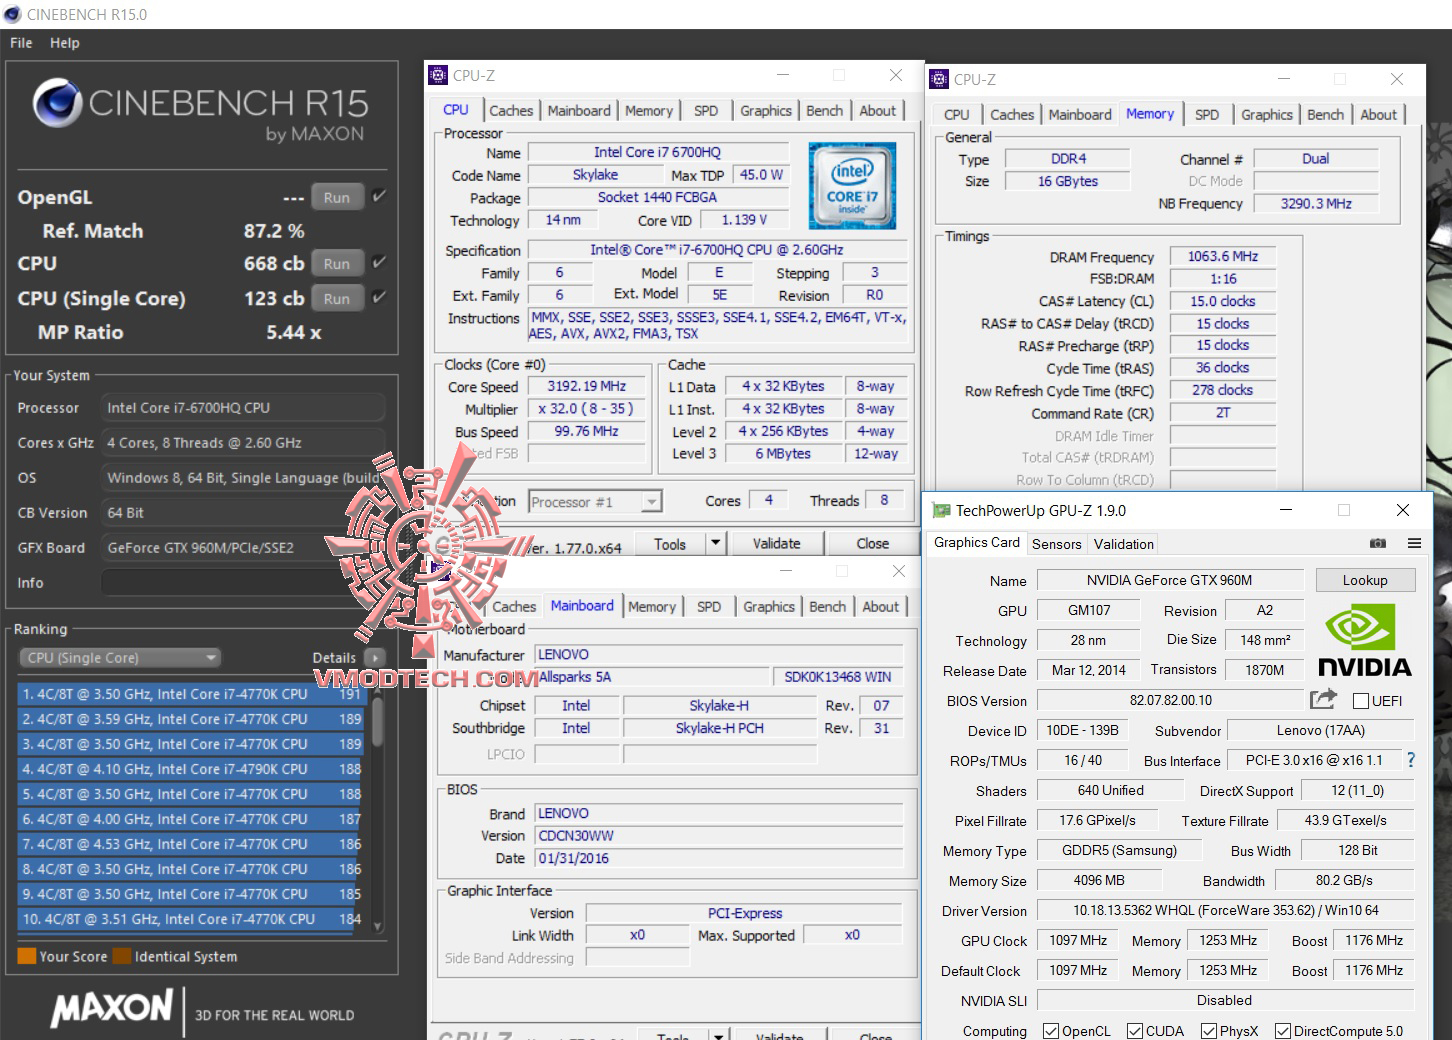Switch to Sensors tab in GPU-Z
Viewport: 1452px width, 1040px height.
[1056, 544]
